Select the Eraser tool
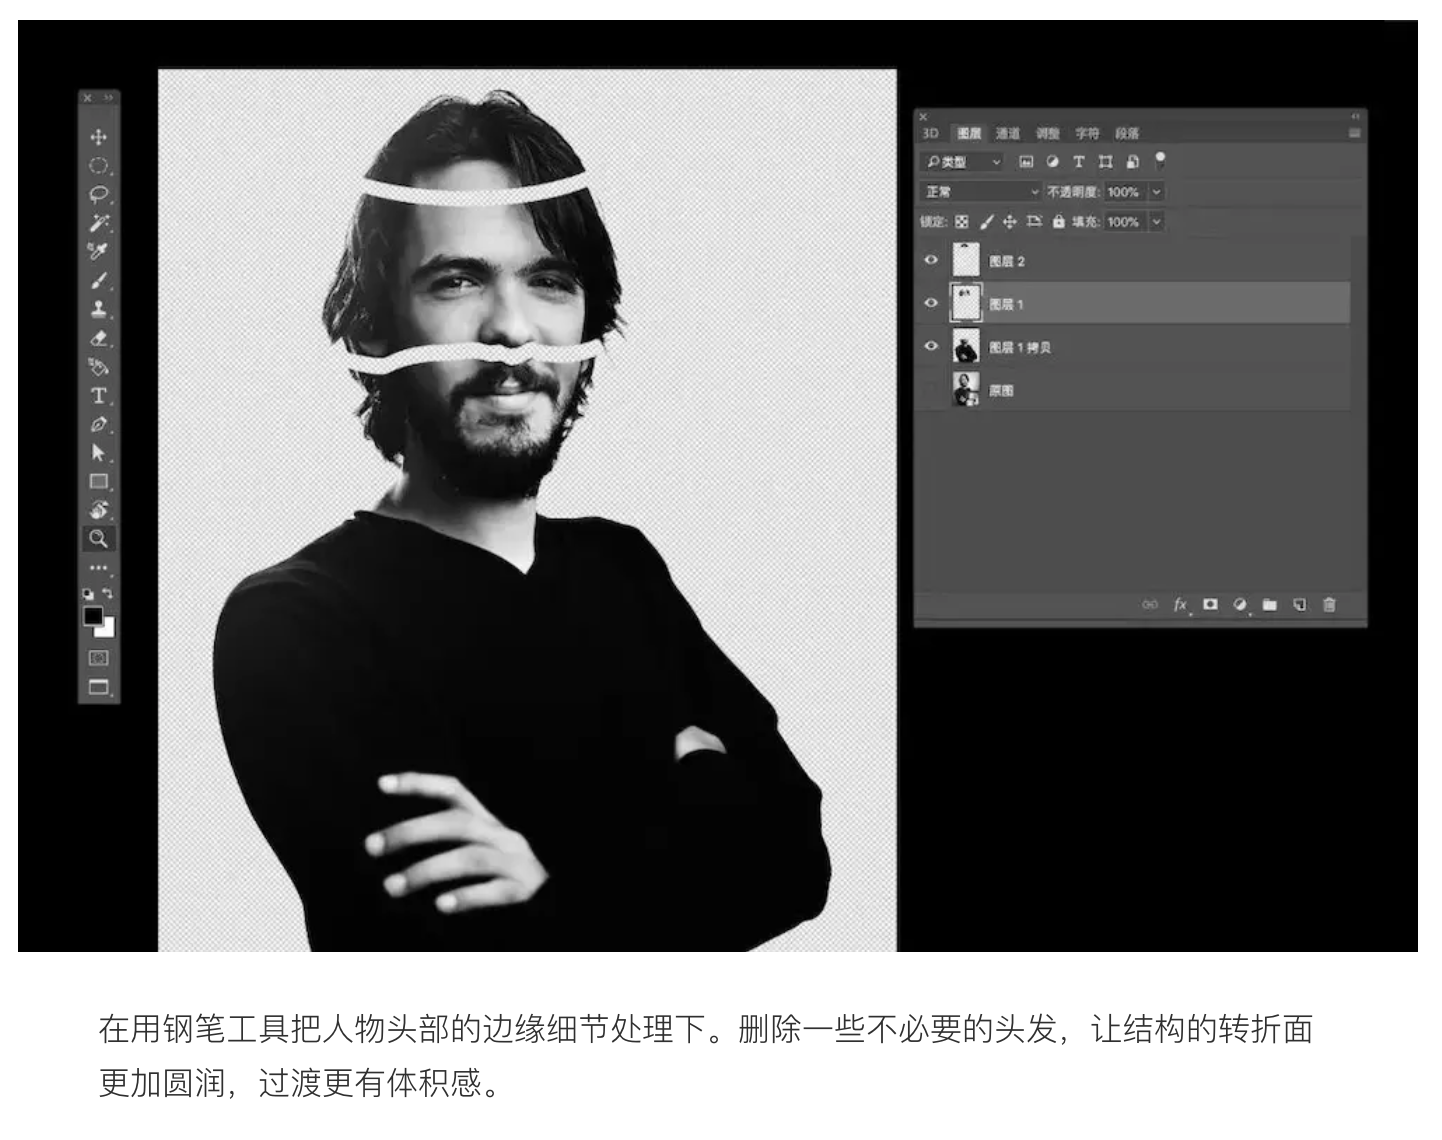This screenshot has width=1442, height=1140. (98, 338)
